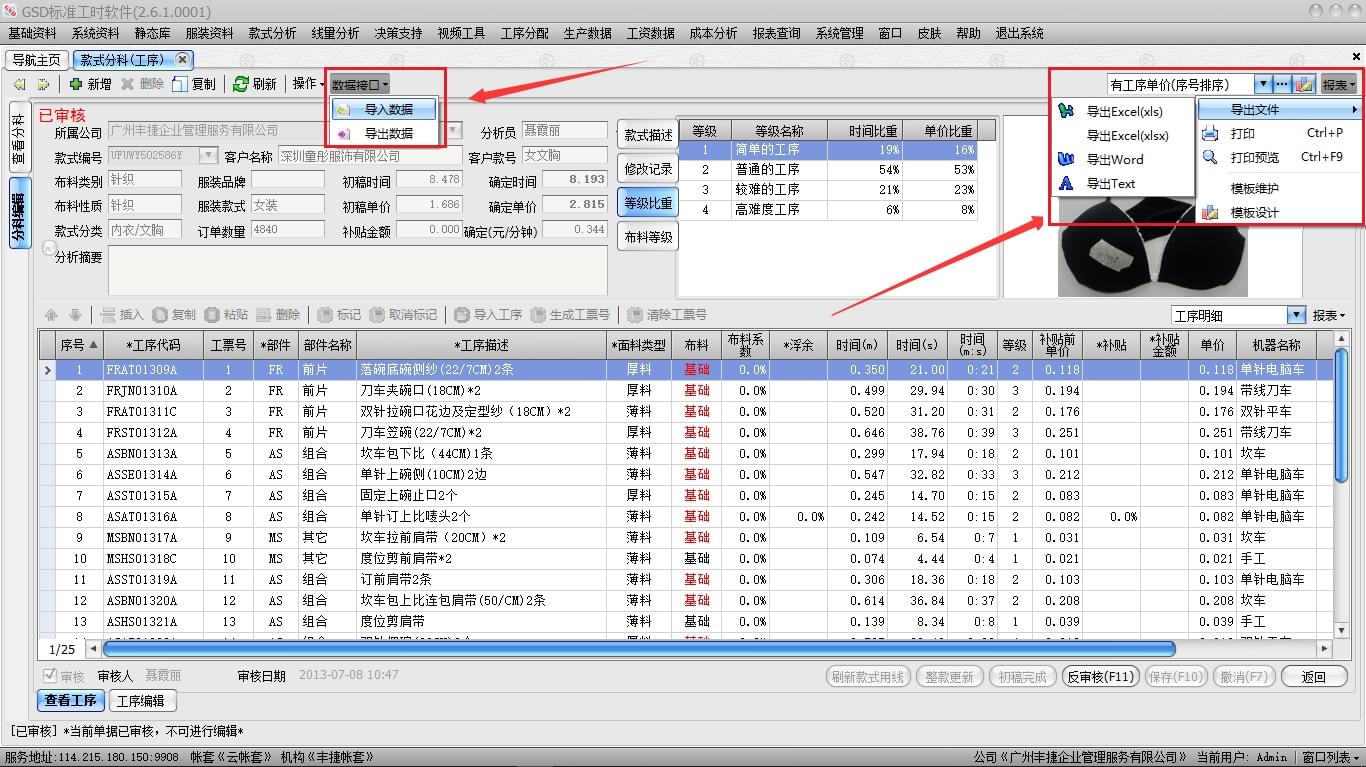Choose 导出Excel(xls) export option
The width and height of the screenshot is (1366, 767).
point(1124,111)
